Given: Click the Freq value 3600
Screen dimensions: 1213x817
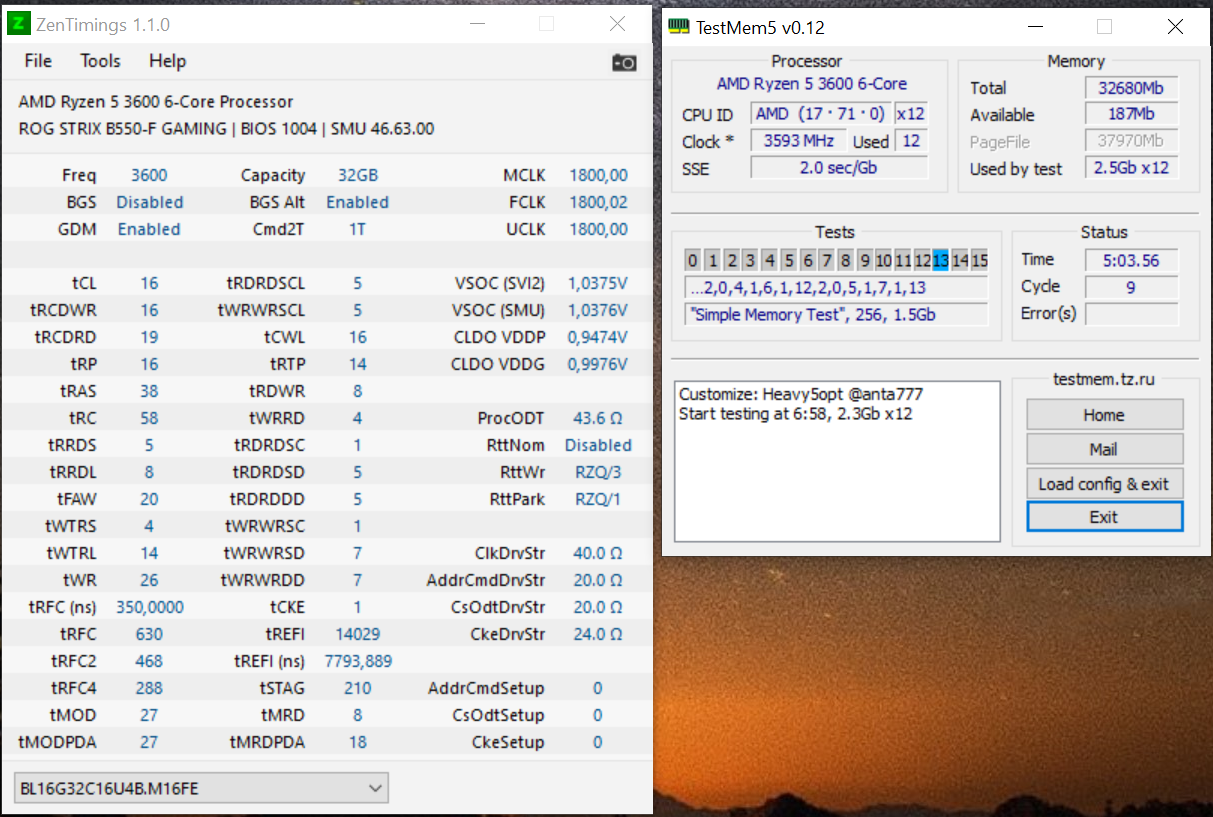Looking at the screenshot, I should pyautogui.click(x=149, y=175).
